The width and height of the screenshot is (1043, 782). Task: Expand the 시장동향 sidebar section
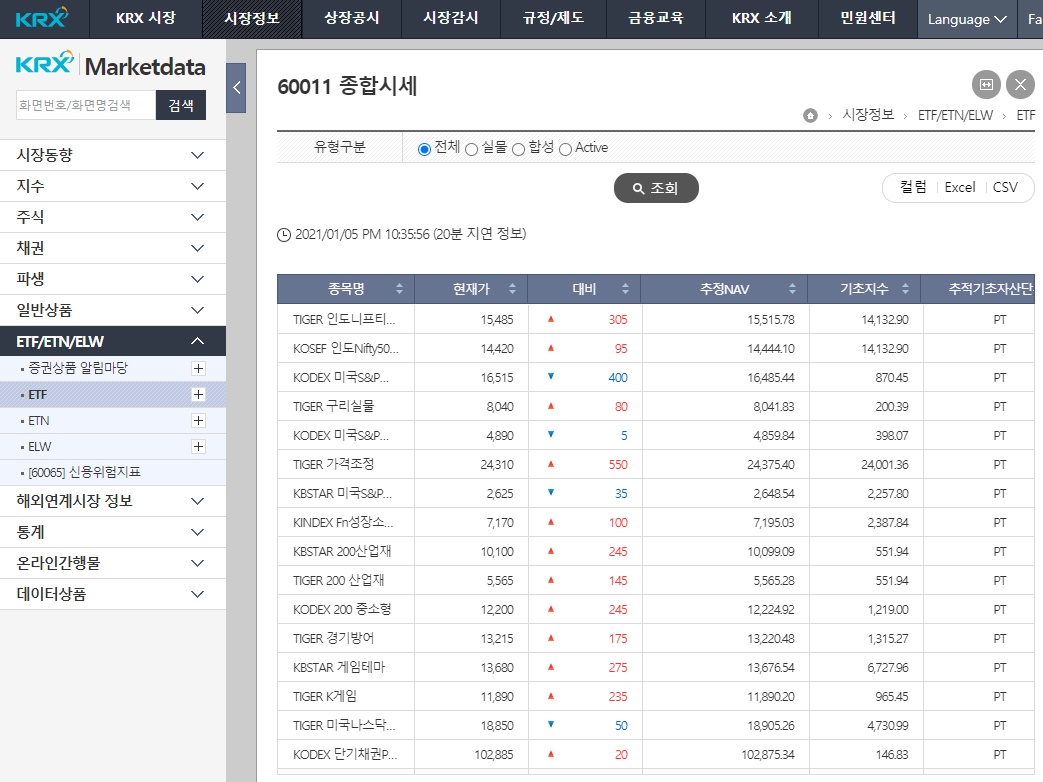pyautogui.click(x=113, y=155)
